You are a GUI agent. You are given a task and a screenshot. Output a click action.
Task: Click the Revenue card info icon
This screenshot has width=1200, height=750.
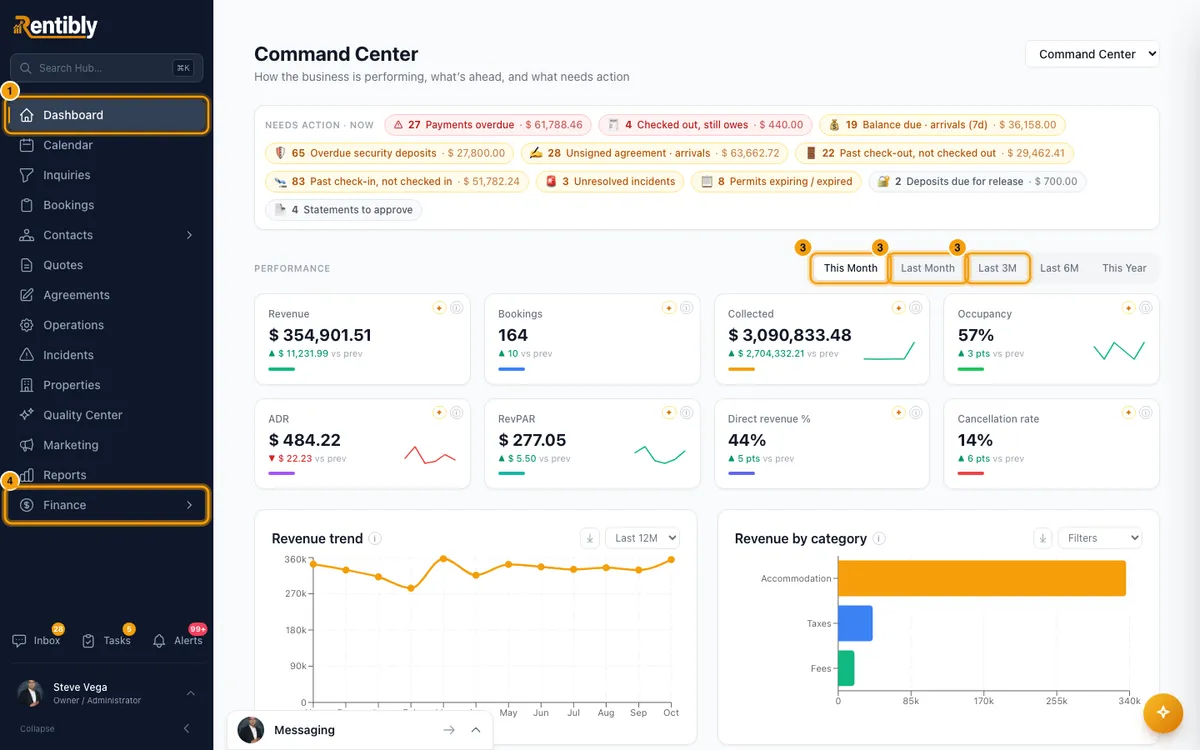[456, 308]
